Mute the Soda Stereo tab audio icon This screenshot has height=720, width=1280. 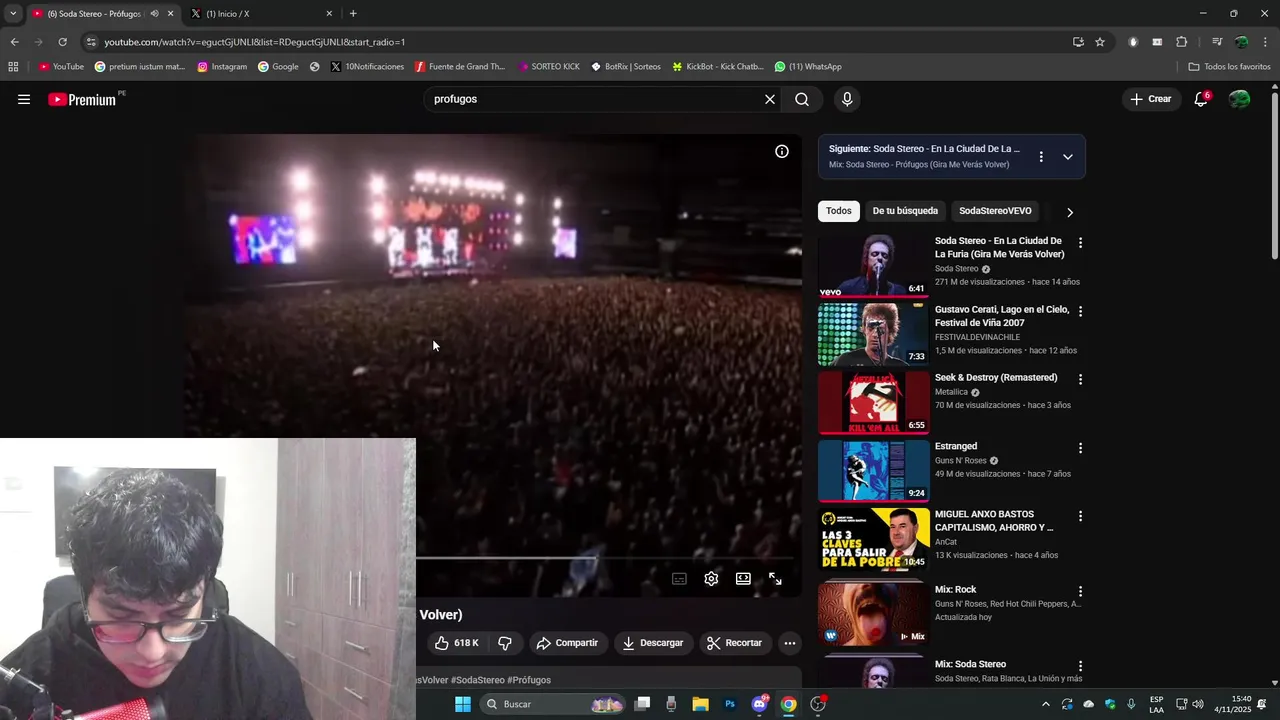click(154, 14)
